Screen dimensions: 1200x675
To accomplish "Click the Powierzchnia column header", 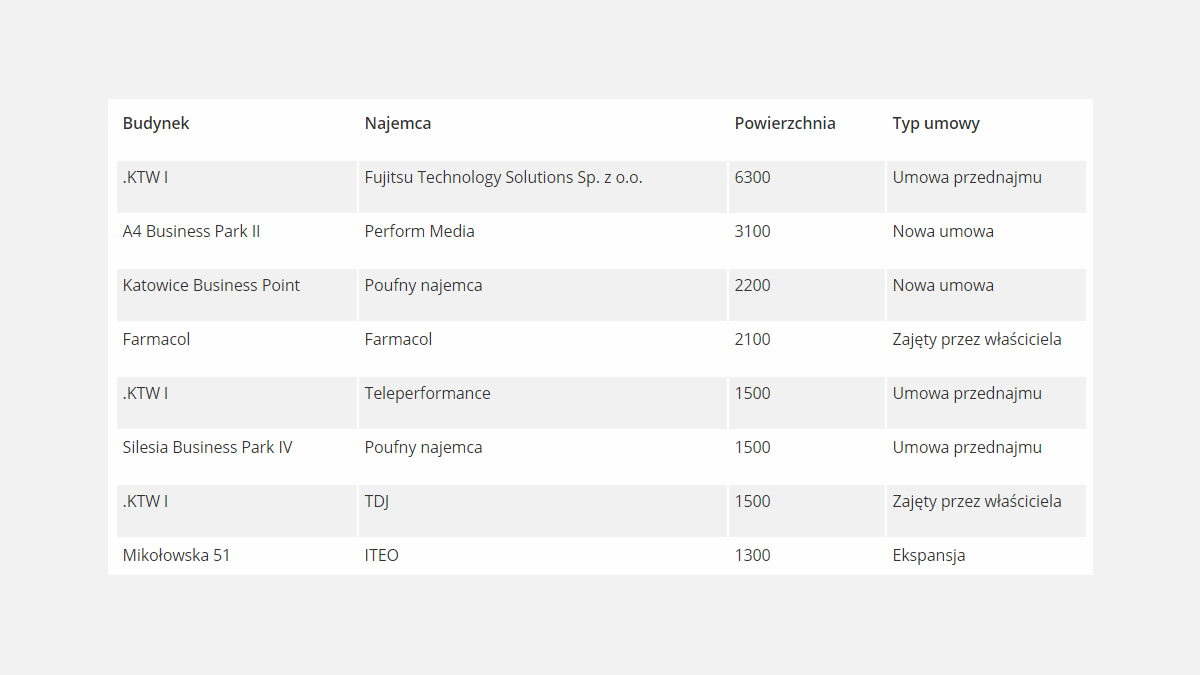I will 785,124.
